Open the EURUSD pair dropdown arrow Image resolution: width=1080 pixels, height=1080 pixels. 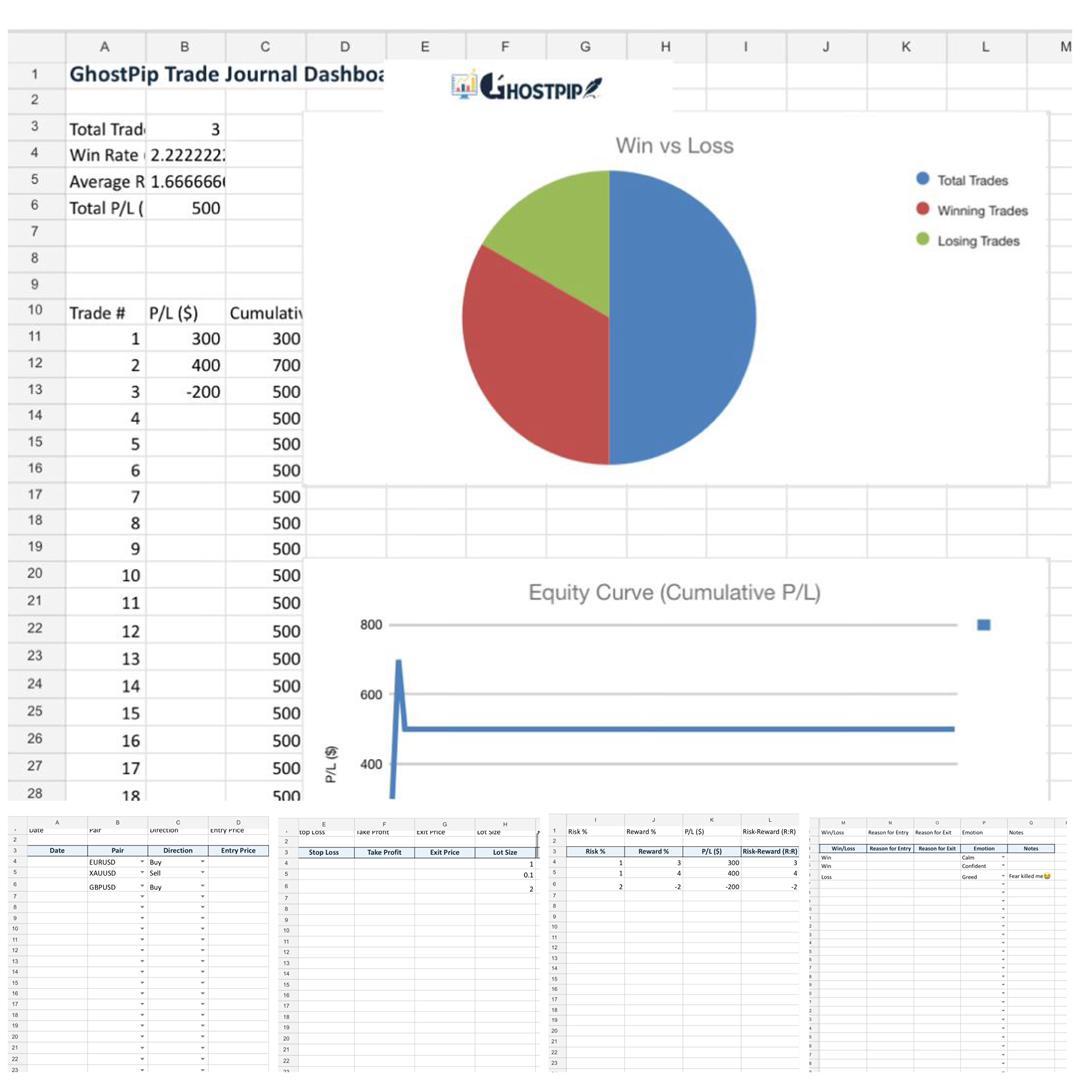tap(142, 861)
